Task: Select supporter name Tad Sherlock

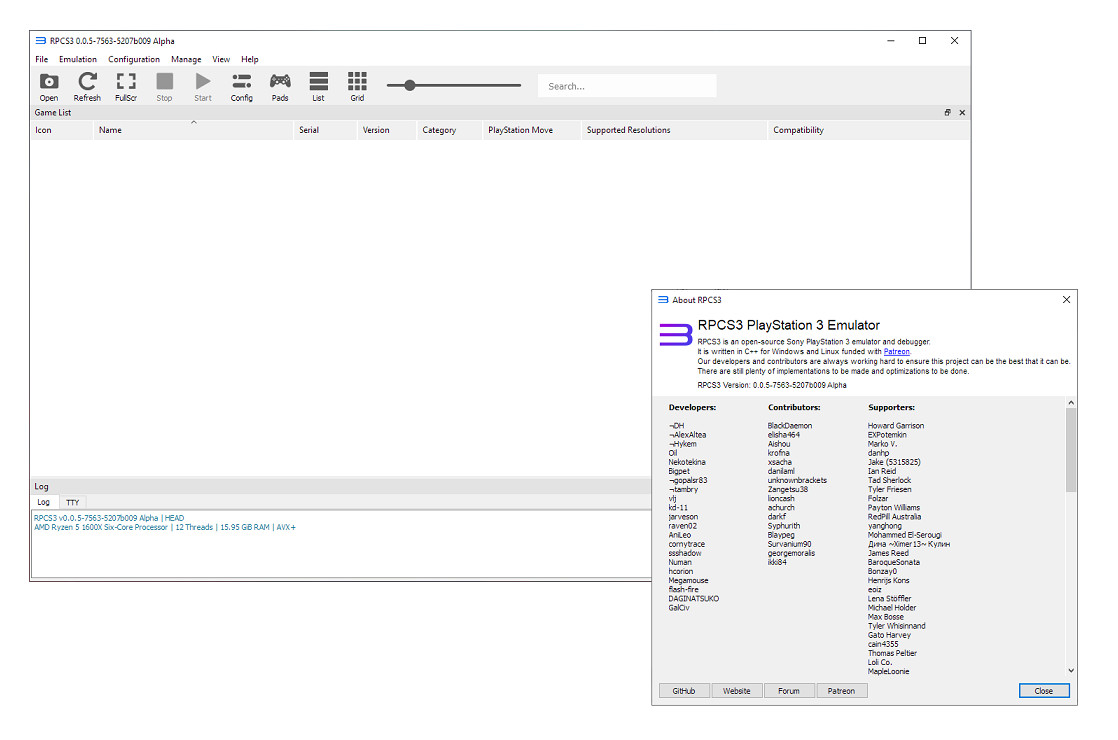Action: point(889,481)
